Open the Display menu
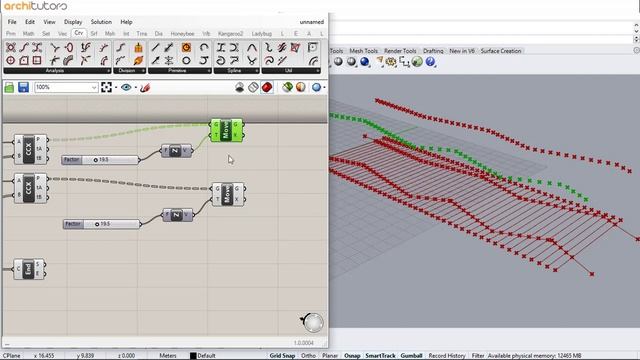Image resolution: width=640 pixels, height=360 pixels. coord(73,22)
